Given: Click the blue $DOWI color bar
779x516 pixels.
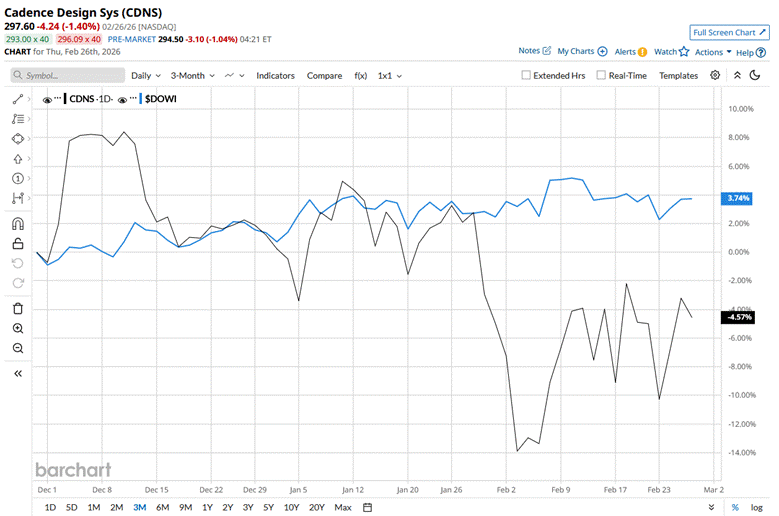Looking at the screenshot, I should (141, 99).
